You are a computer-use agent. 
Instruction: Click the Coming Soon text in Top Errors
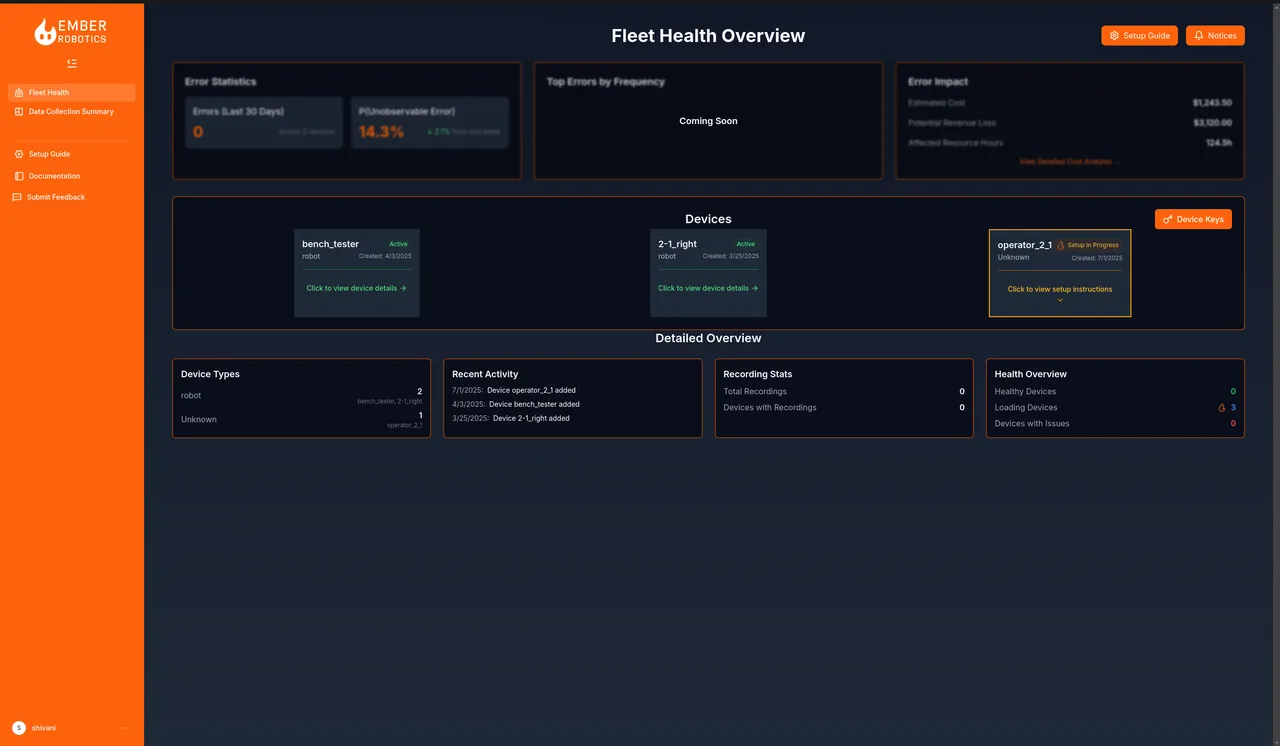click(x=708, y=121)
